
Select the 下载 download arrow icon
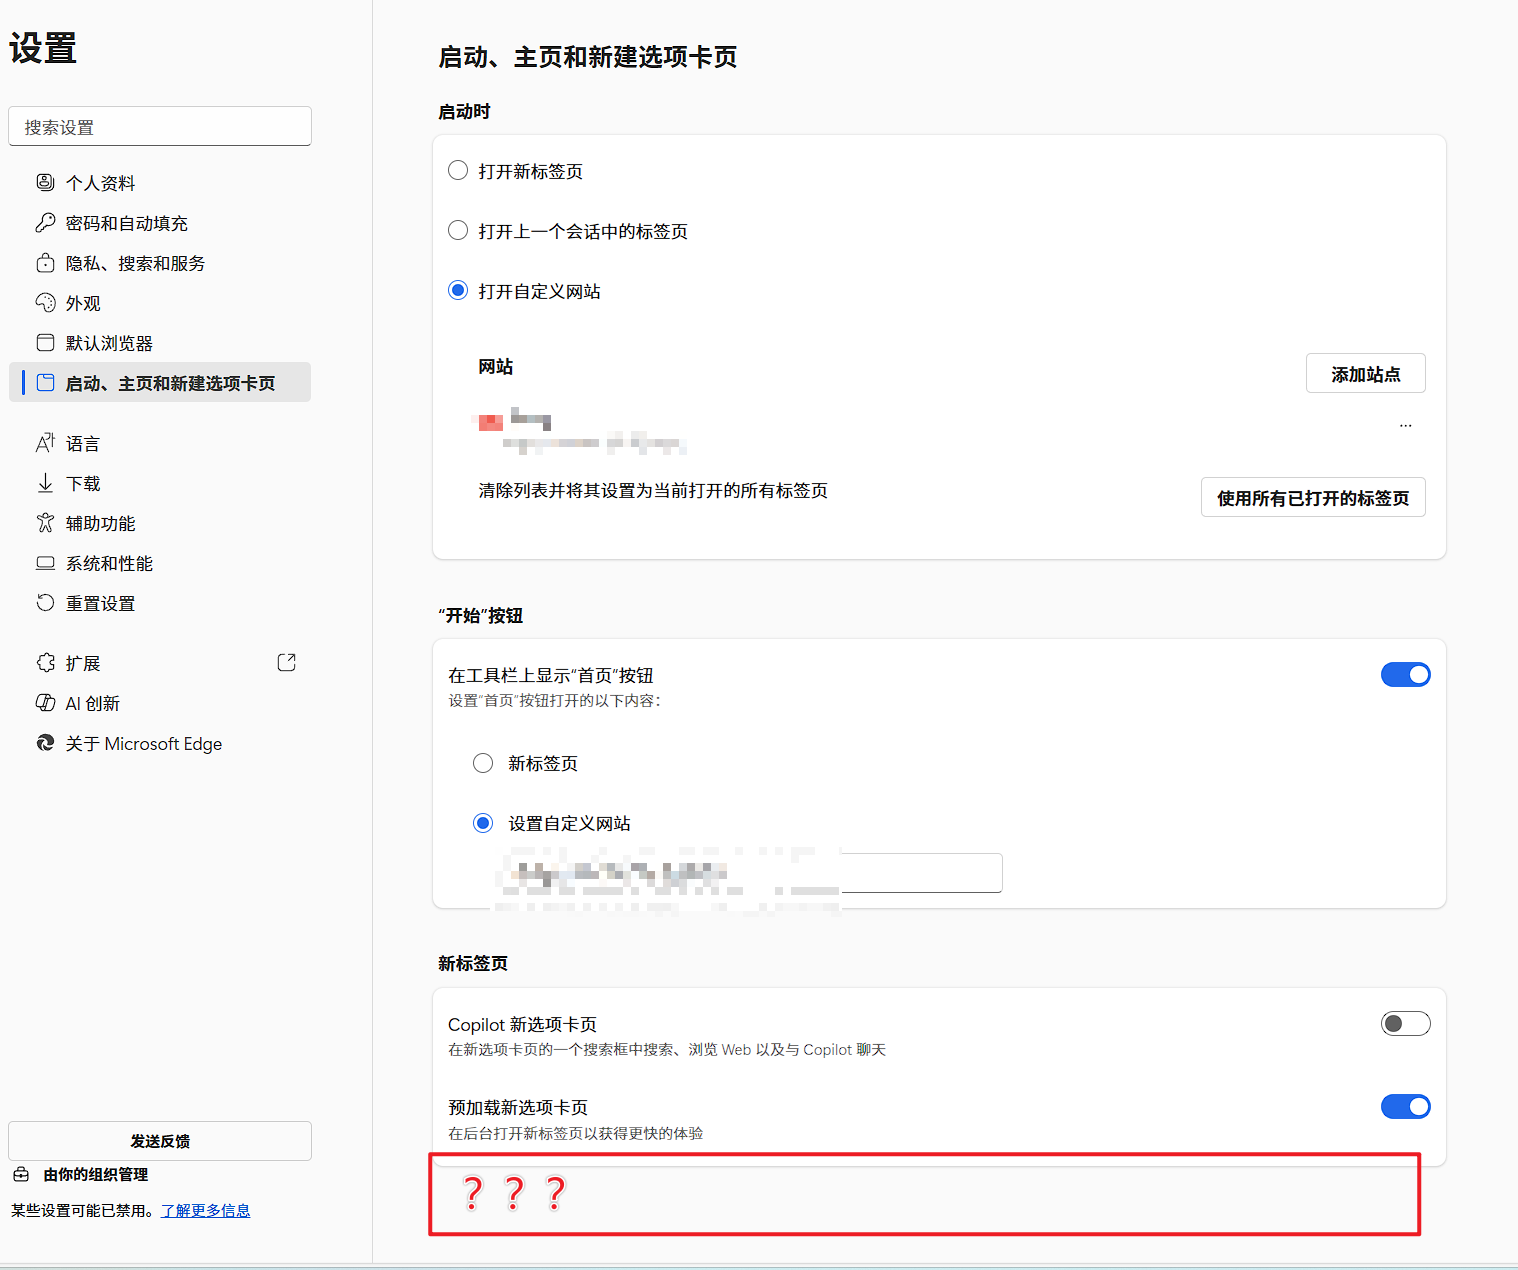pyautogui.click(x=45, y=482)
